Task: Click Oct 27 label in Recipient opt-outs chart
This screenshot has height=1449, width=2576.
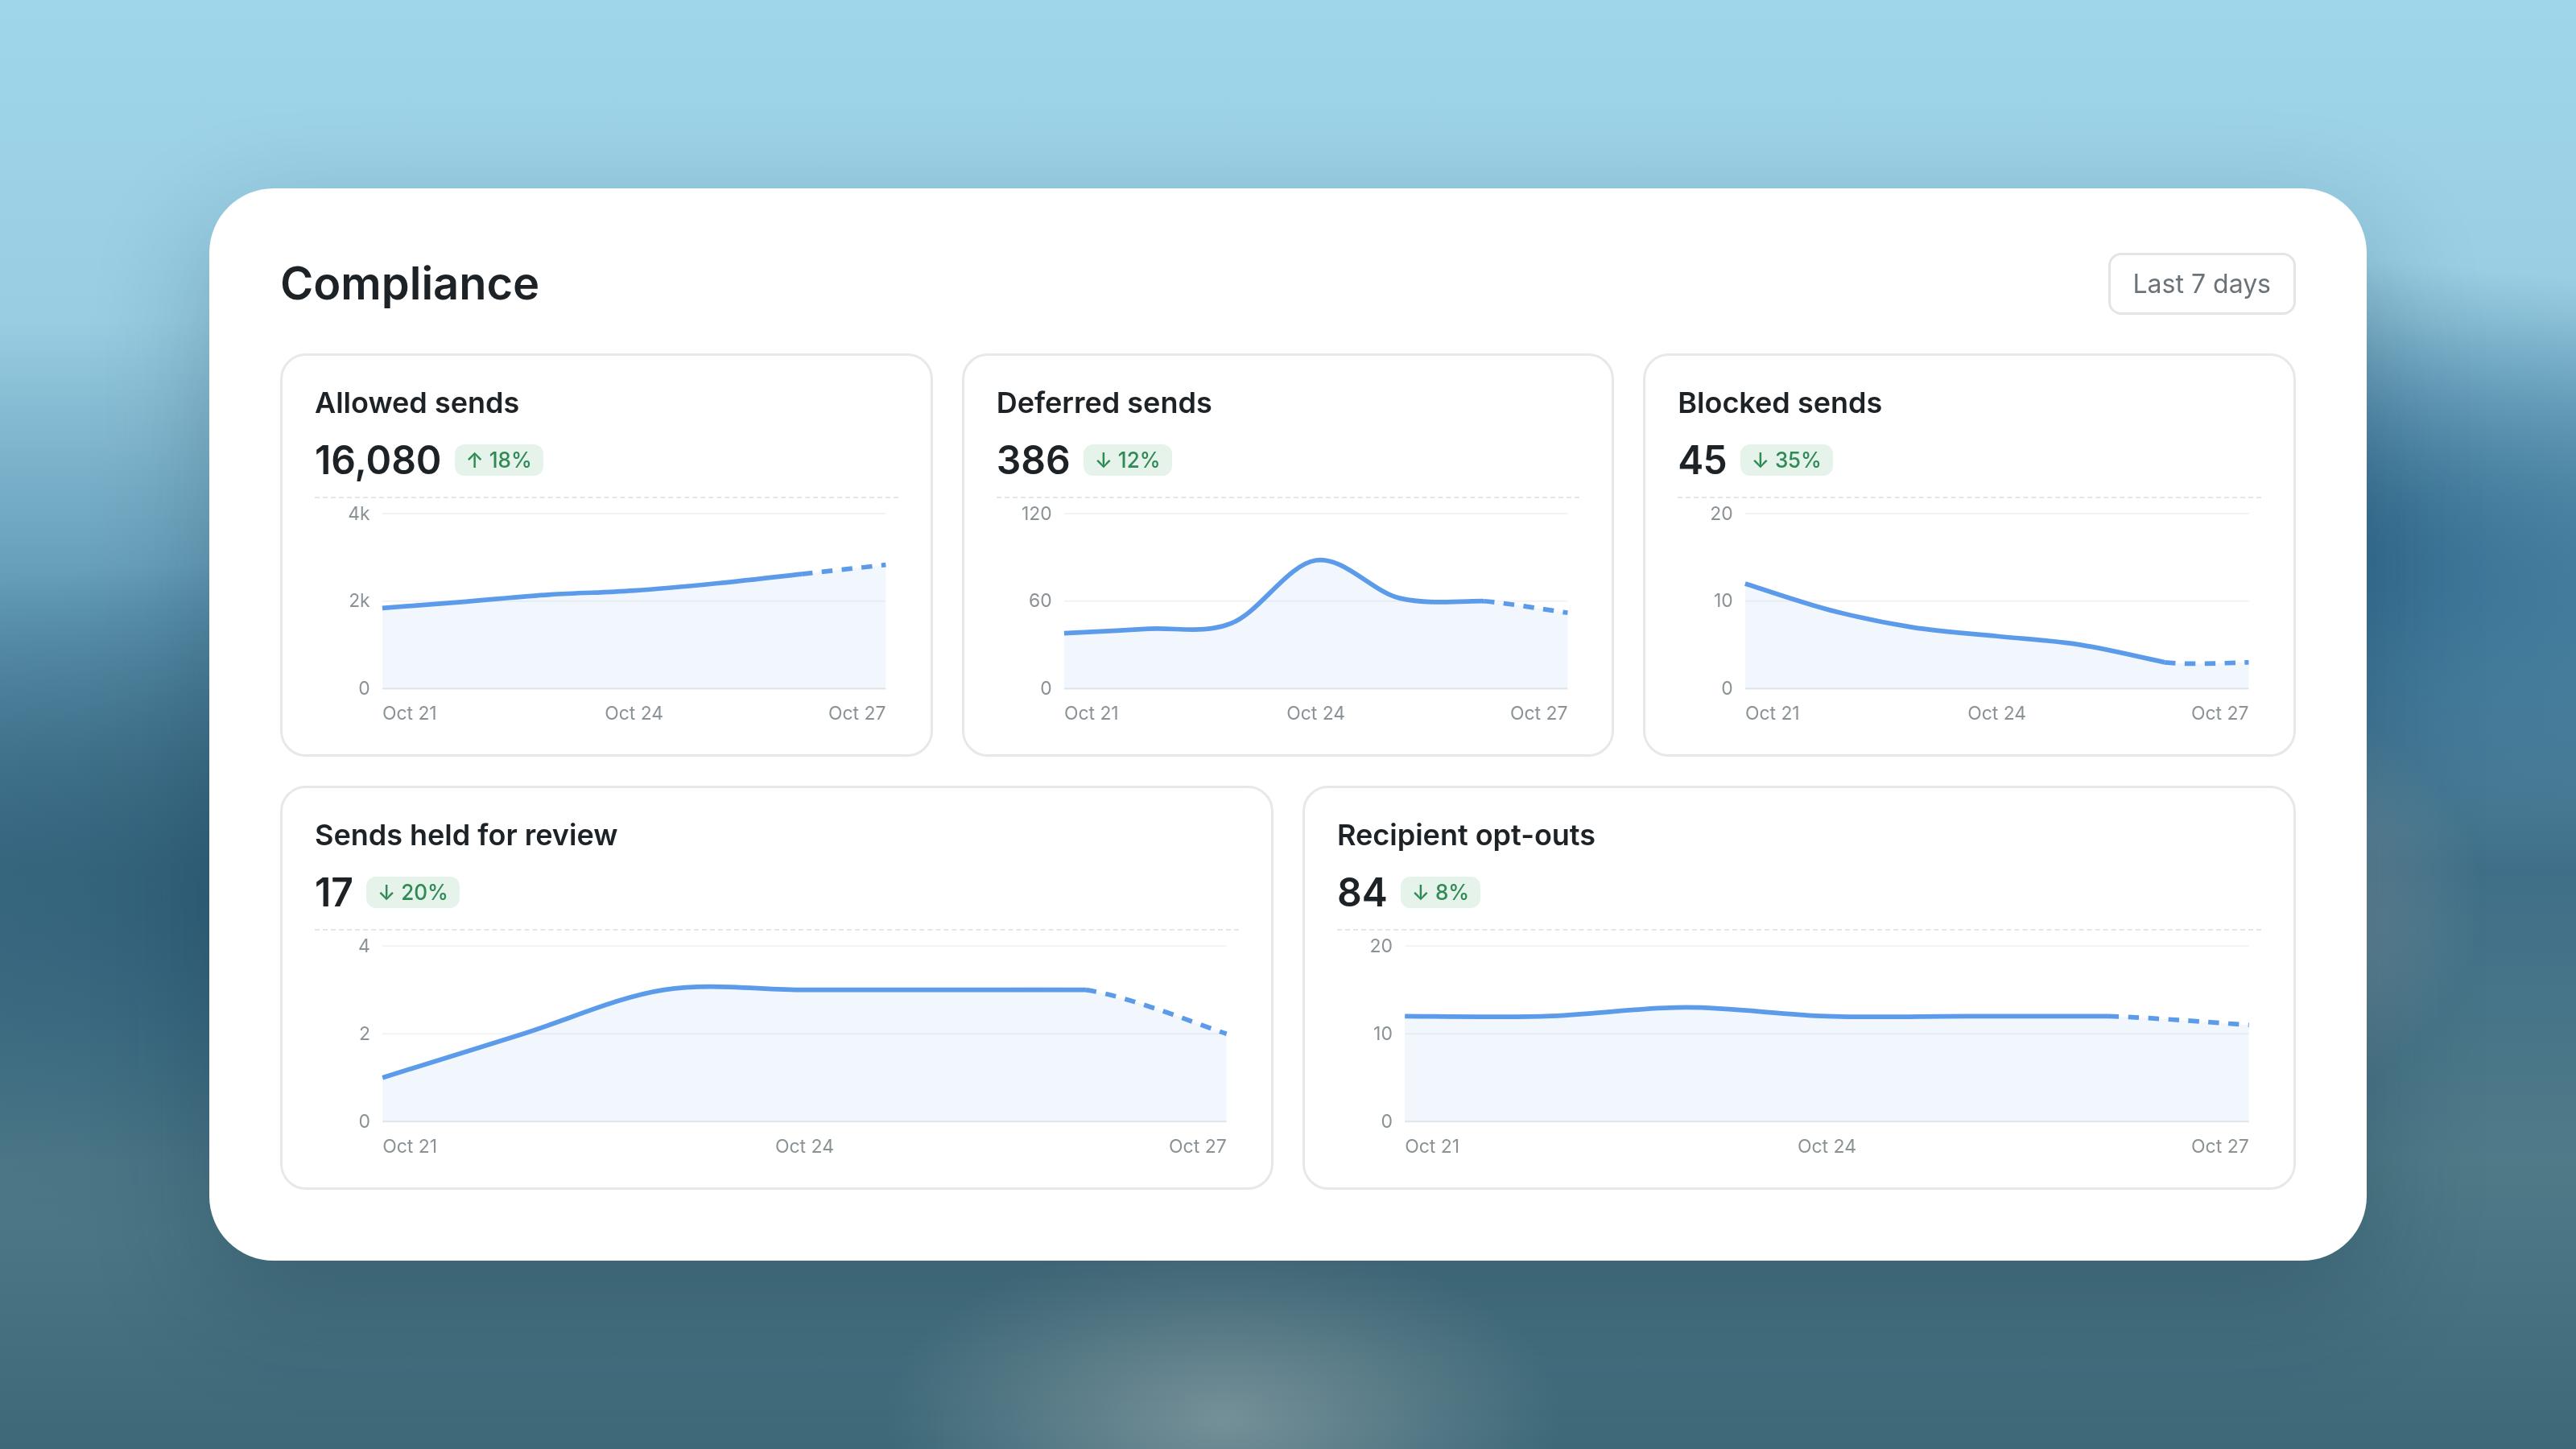Action: point(2219,1146)
